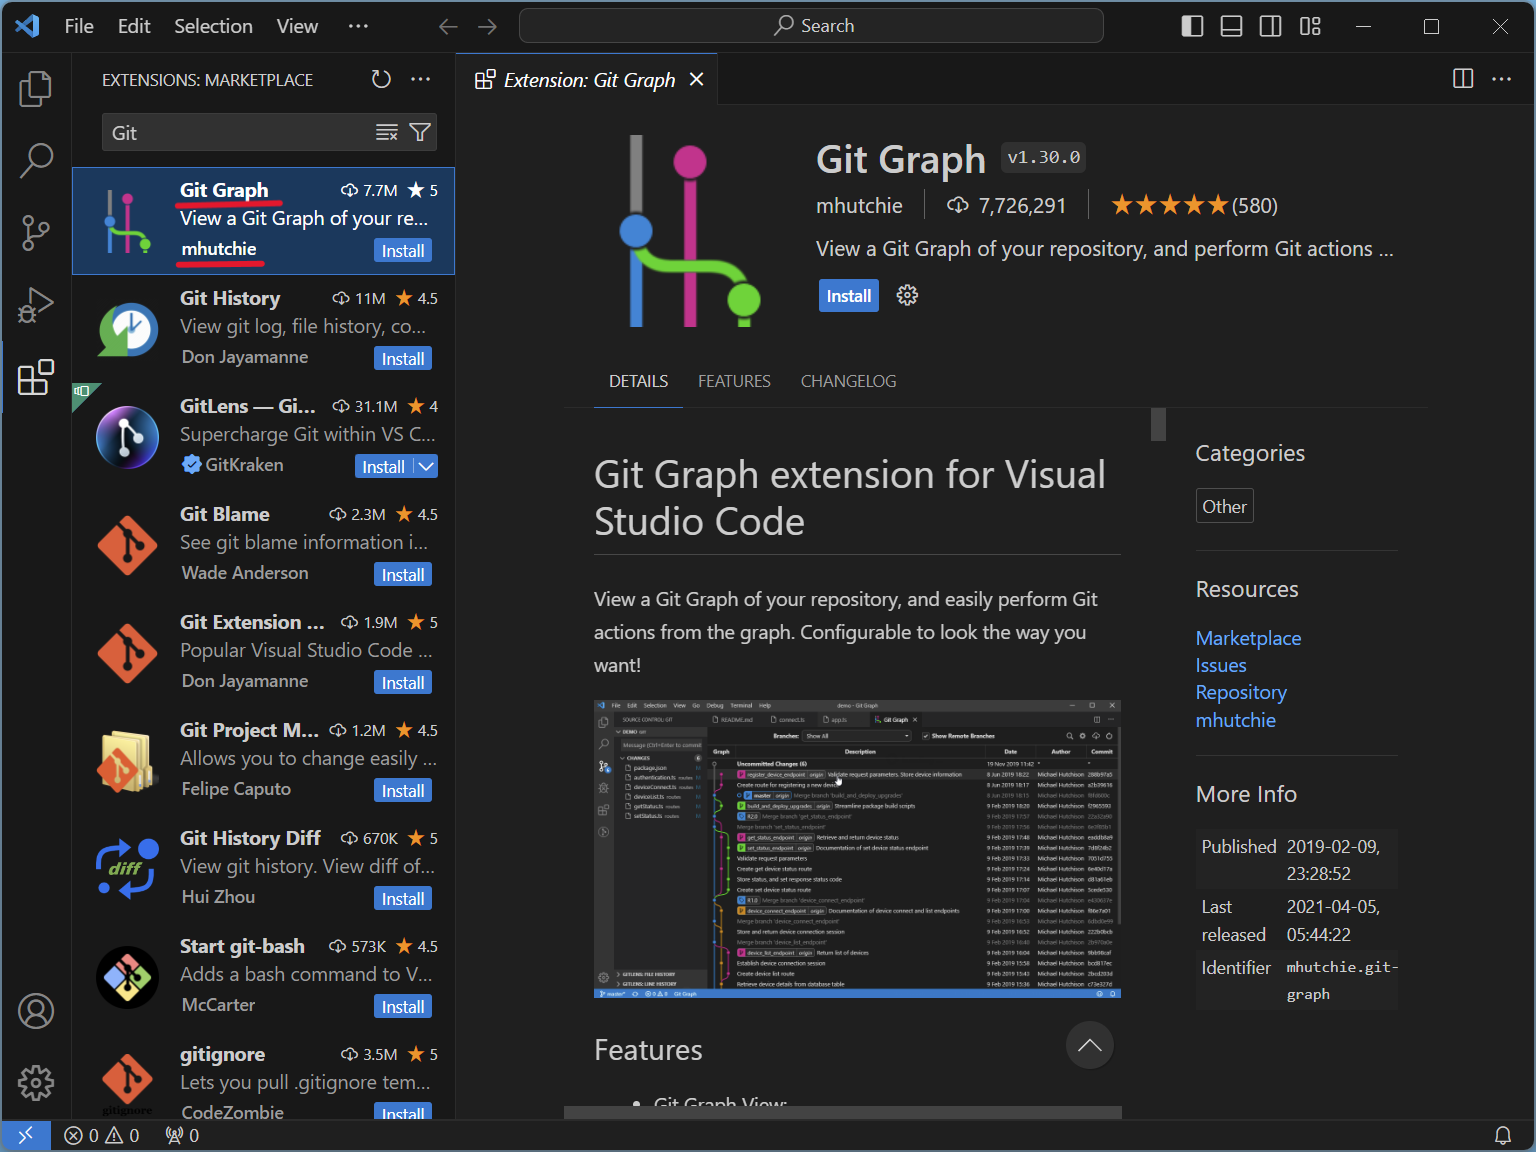Expand hidden menu bar items ellipsis
Viewport: 1536px width, 1152px height.
click(358, 27)
